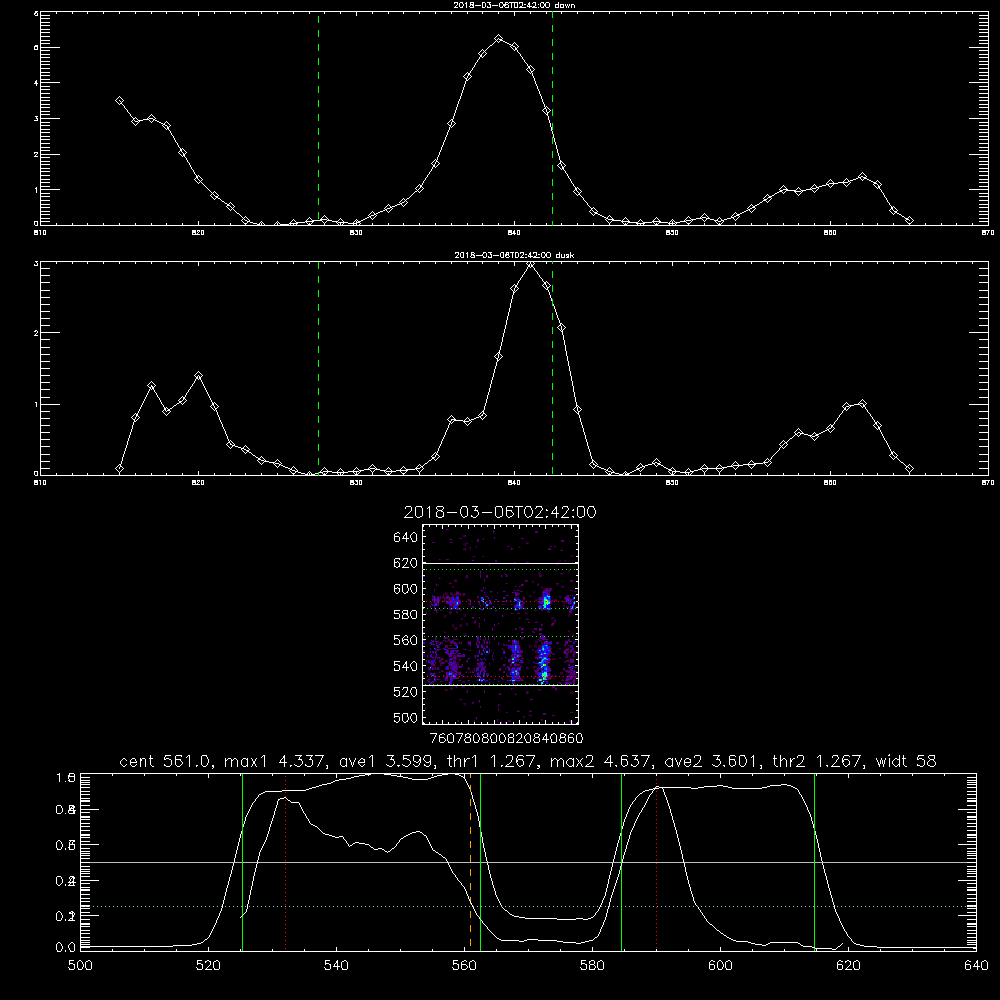The width and height of the screenshot is (1000, 1000).
Task: Click heatmap y-axis label 540
Action: click(x=406, y=666)
